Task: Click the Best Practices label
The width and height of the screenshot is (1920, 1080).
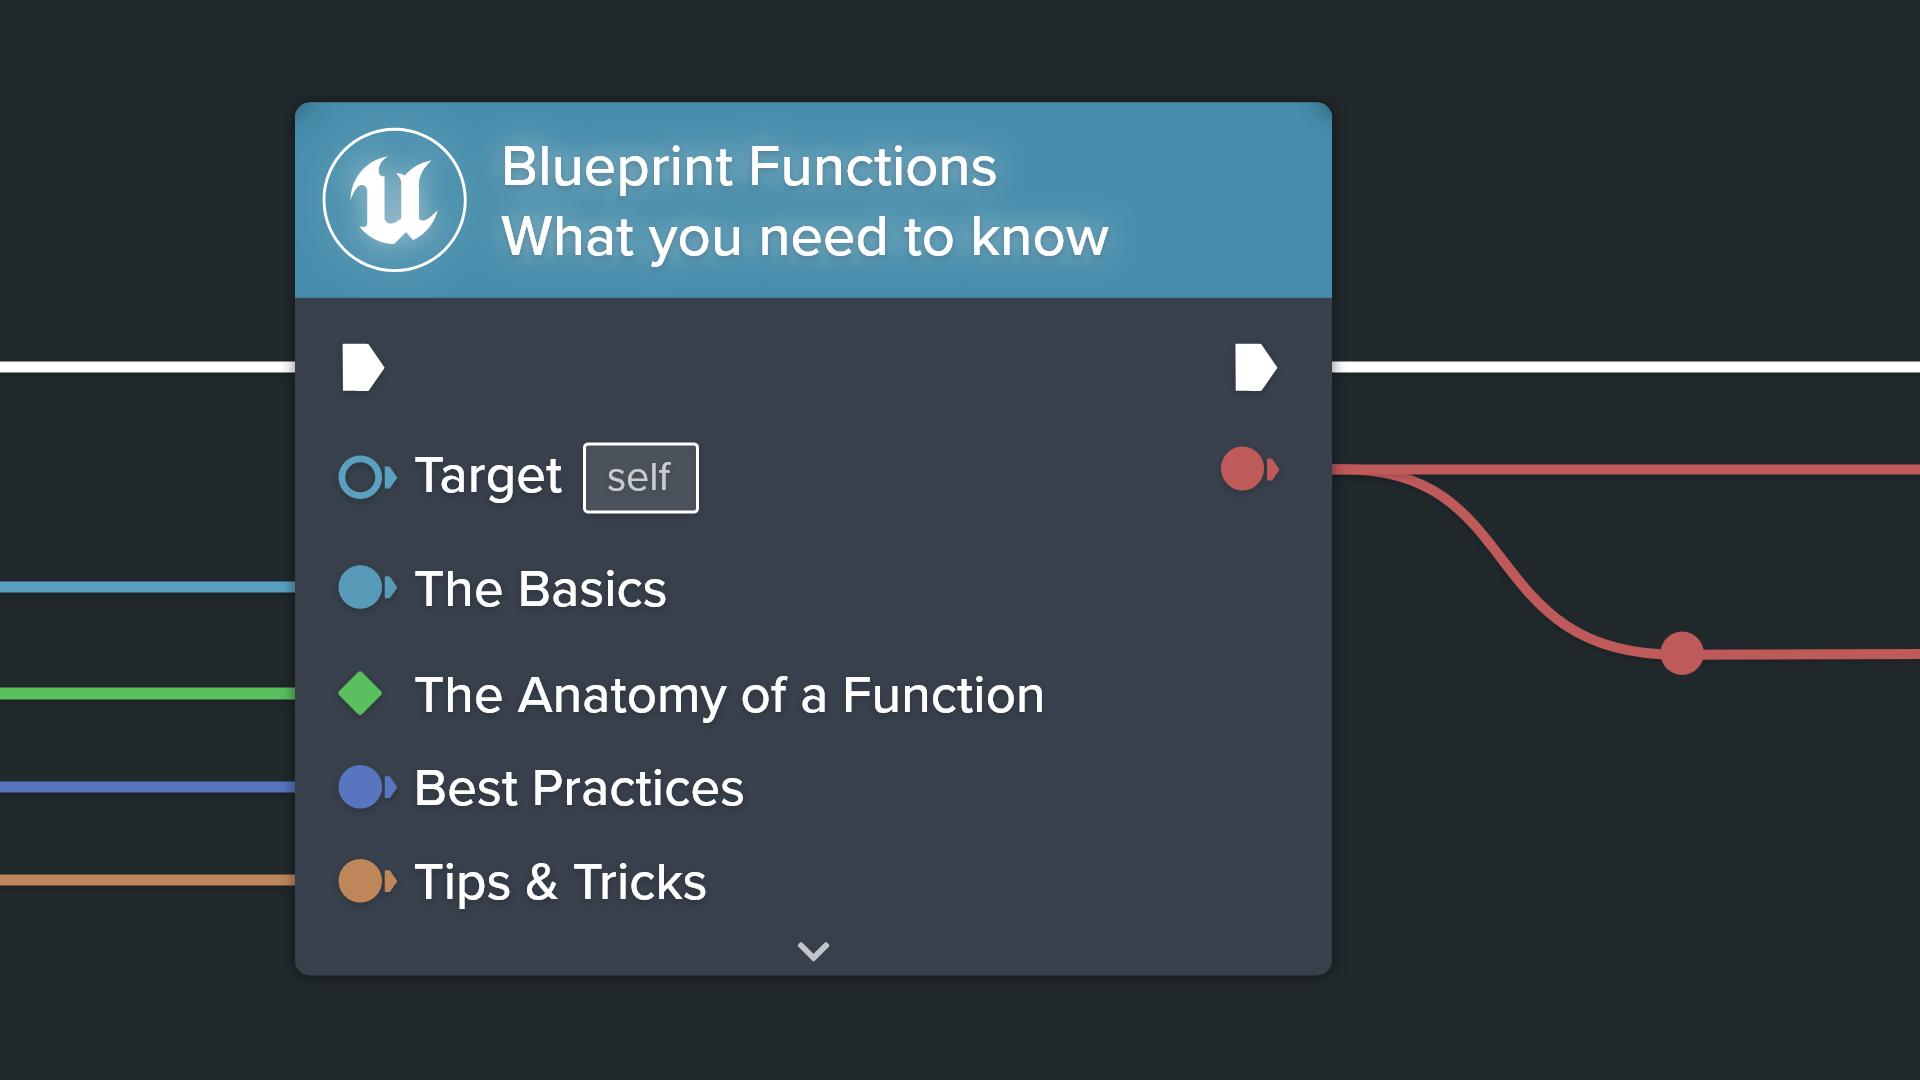Action: coord(579,788)
